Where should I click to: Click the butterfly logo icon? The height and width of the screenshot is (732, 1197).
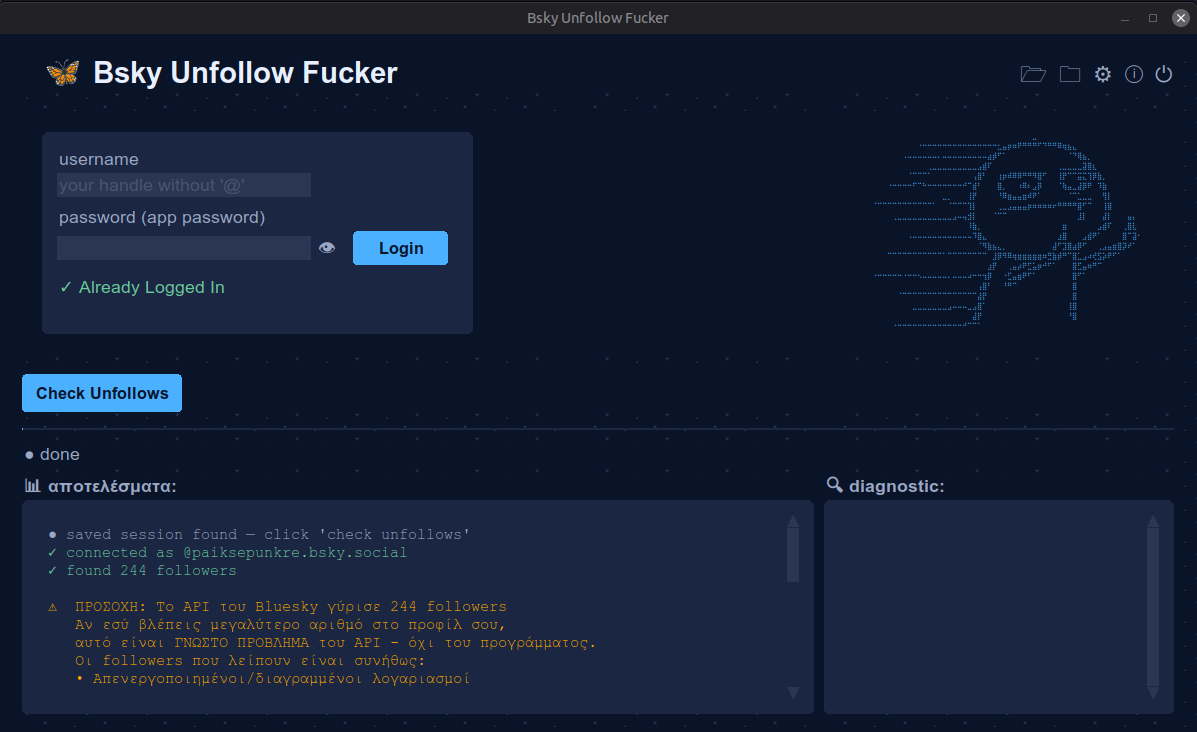[63, 73]
